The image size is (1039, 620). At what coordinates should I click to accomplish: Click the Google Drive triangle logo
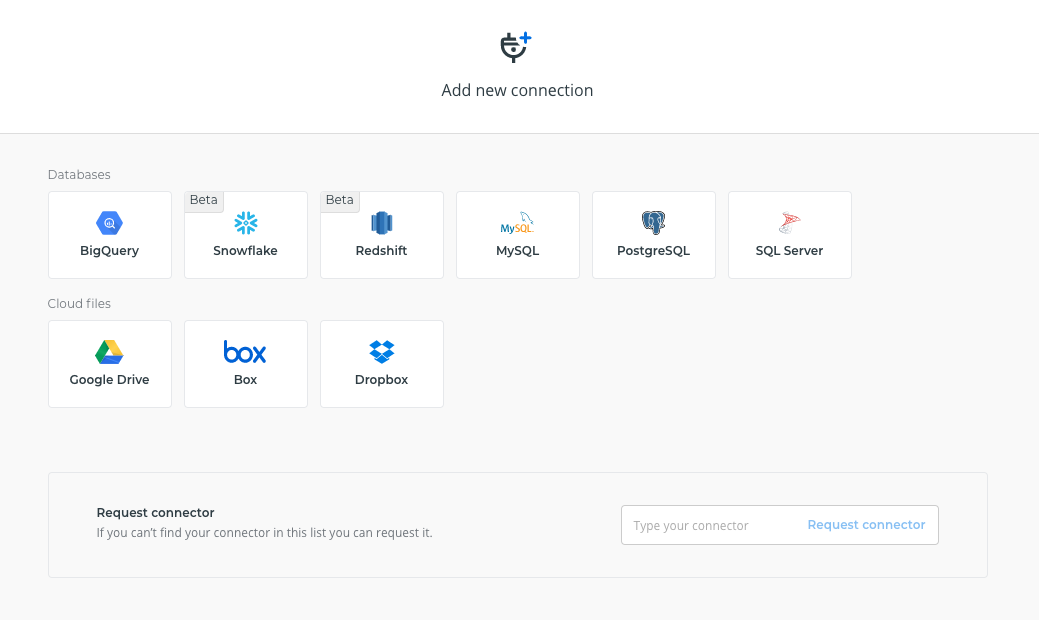coord(109,352)
